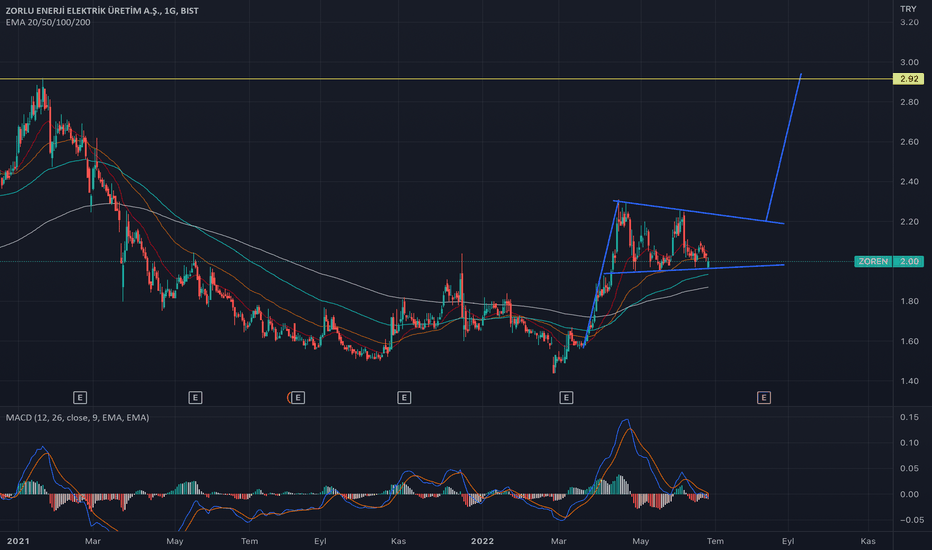Click the May label following 2021 Mar
Image resolution: width=932 pixels, height=550 pixels.
175,541
